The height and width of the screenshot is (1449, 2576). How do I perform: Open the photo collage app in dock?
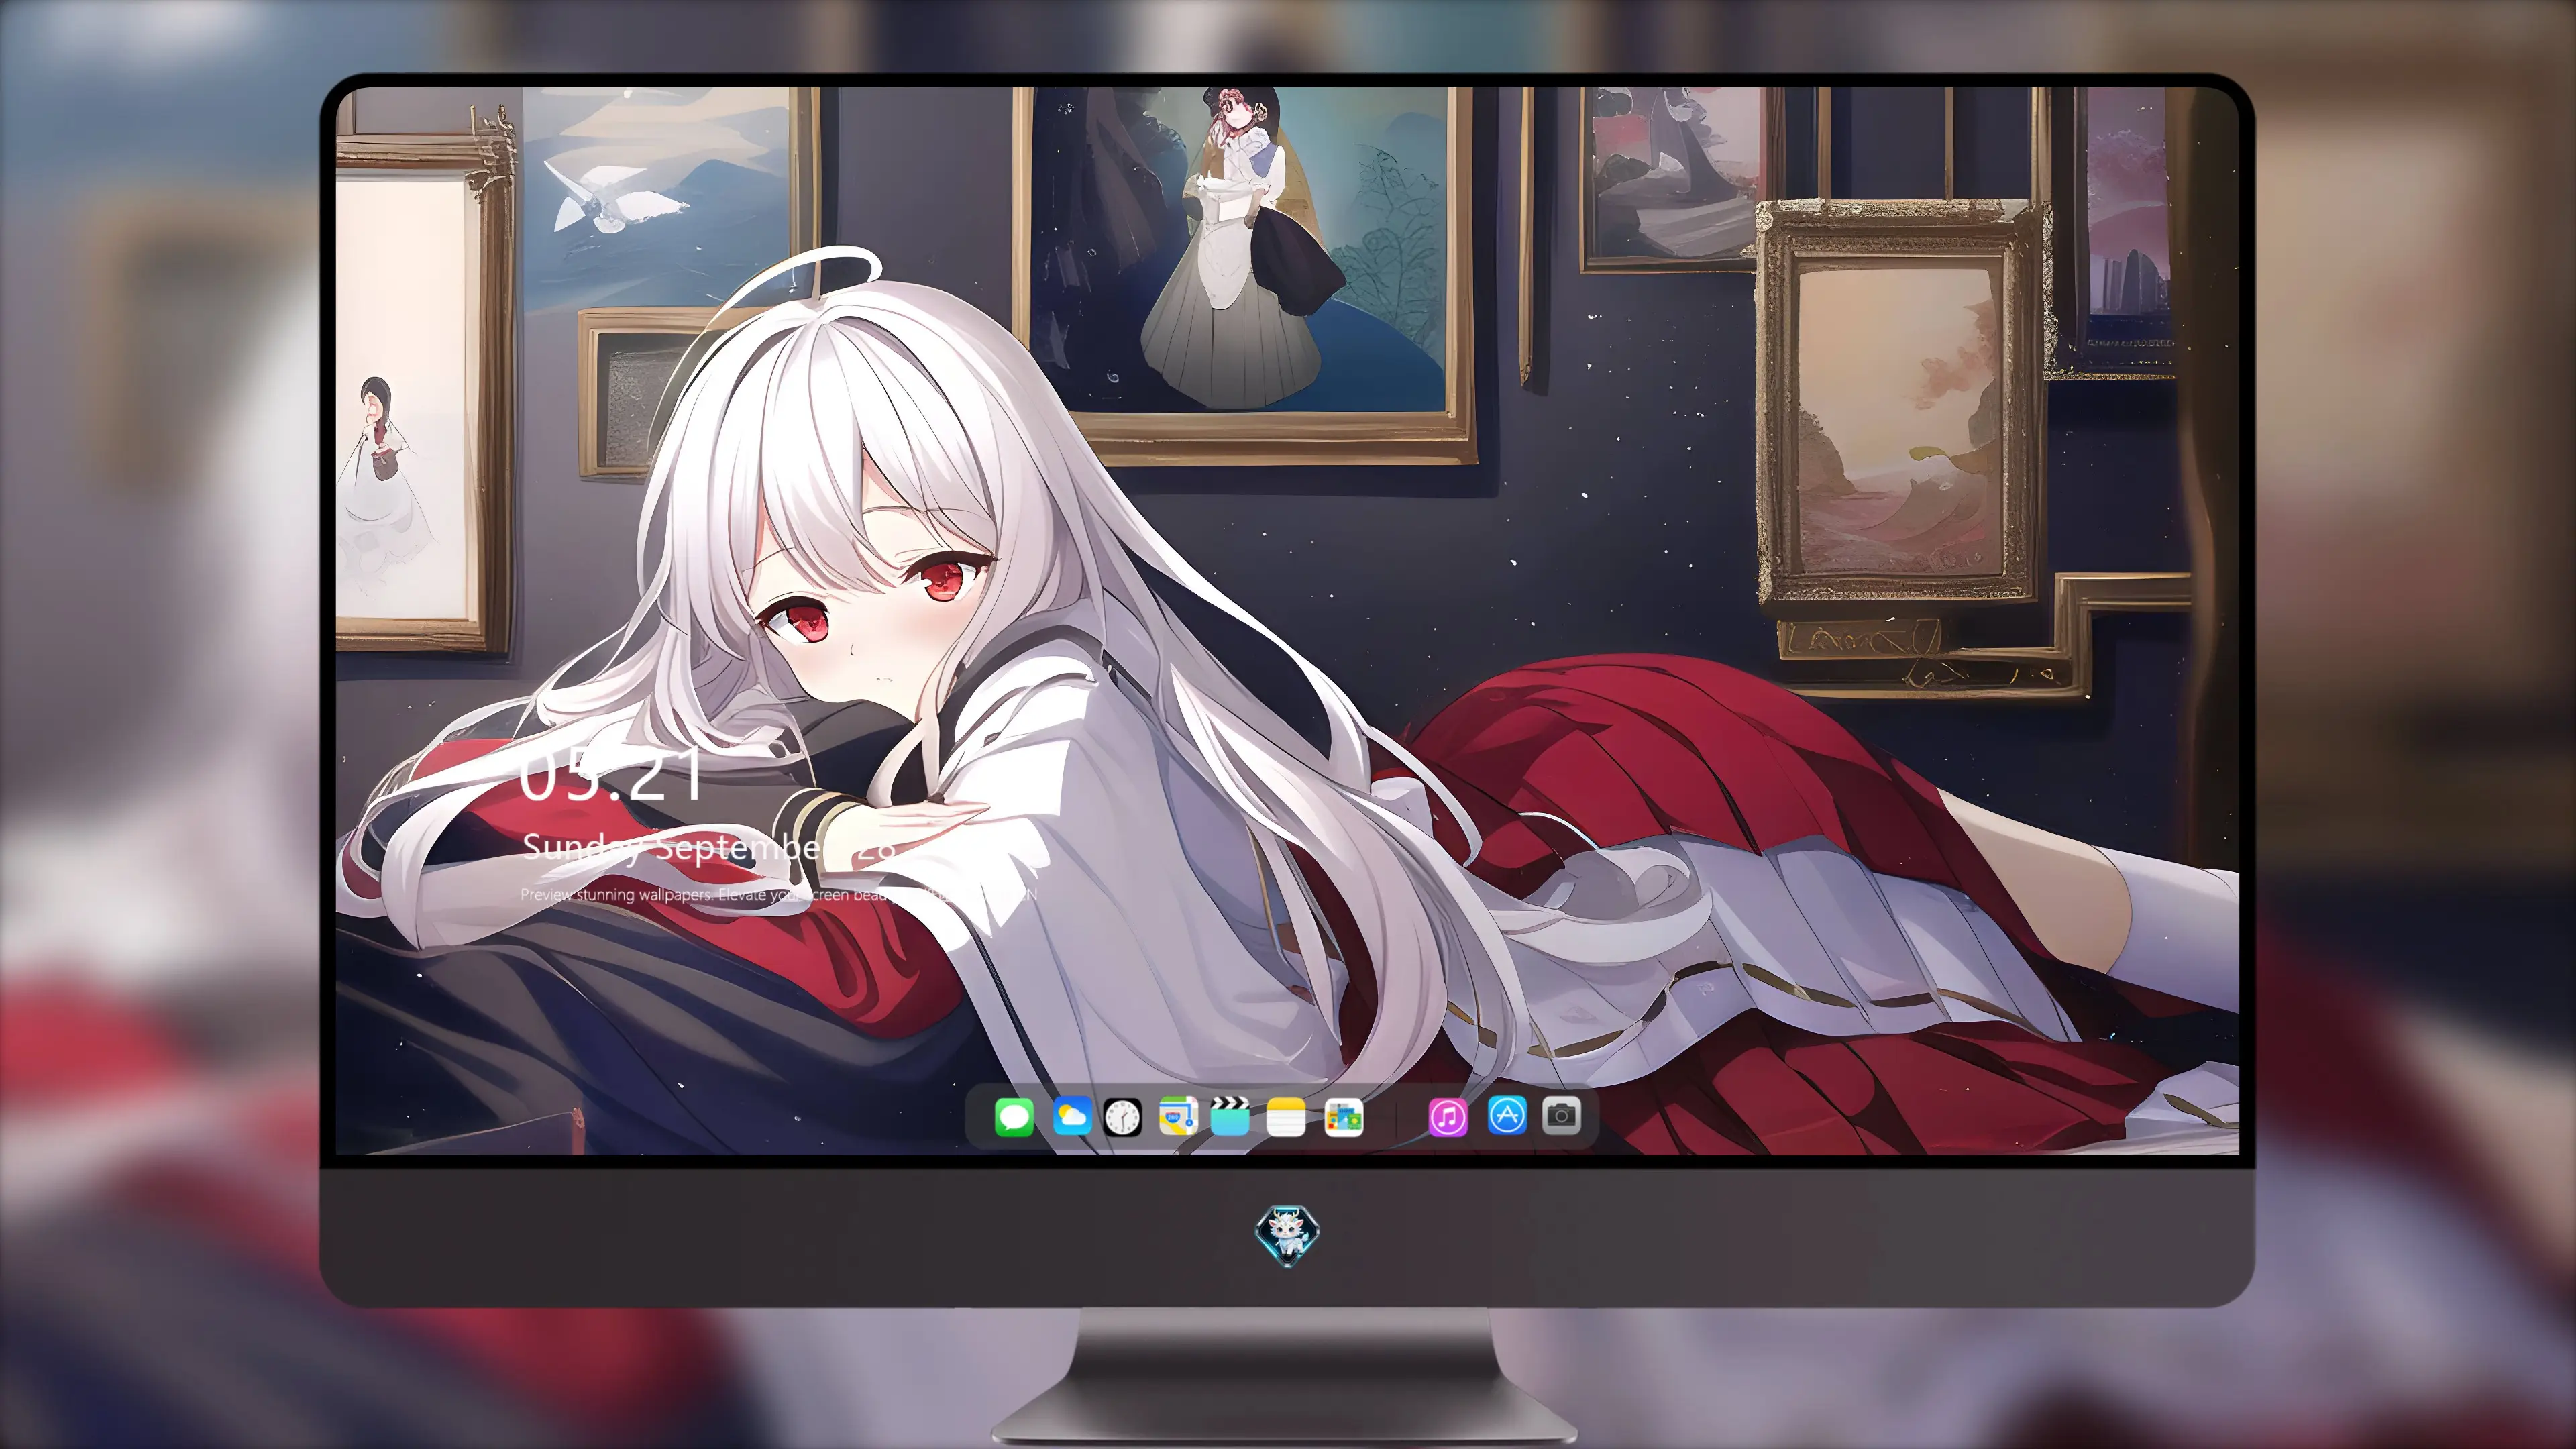click(1343, 1117)
